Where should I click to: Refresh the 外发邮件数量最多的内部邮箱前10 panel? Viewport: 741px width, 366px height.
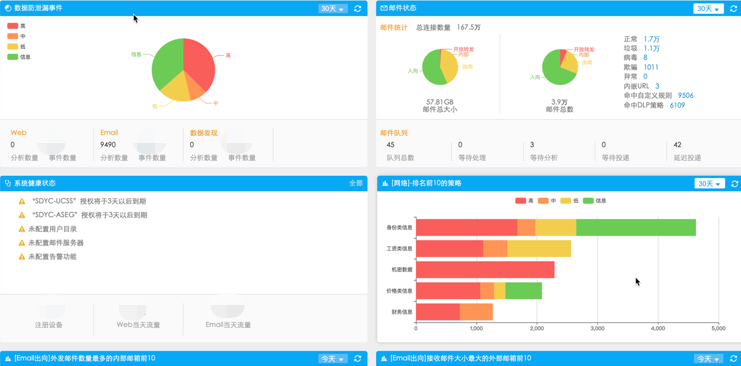(358, 358)
